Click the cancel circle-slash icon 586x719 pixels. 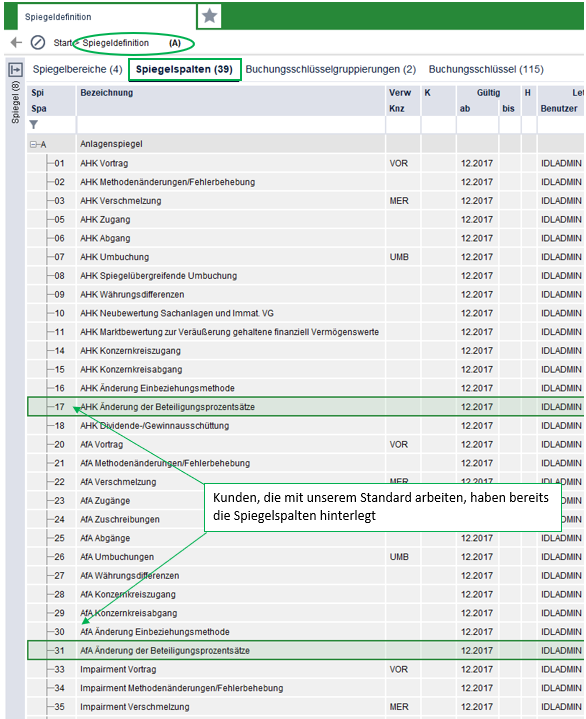point(38,43)
